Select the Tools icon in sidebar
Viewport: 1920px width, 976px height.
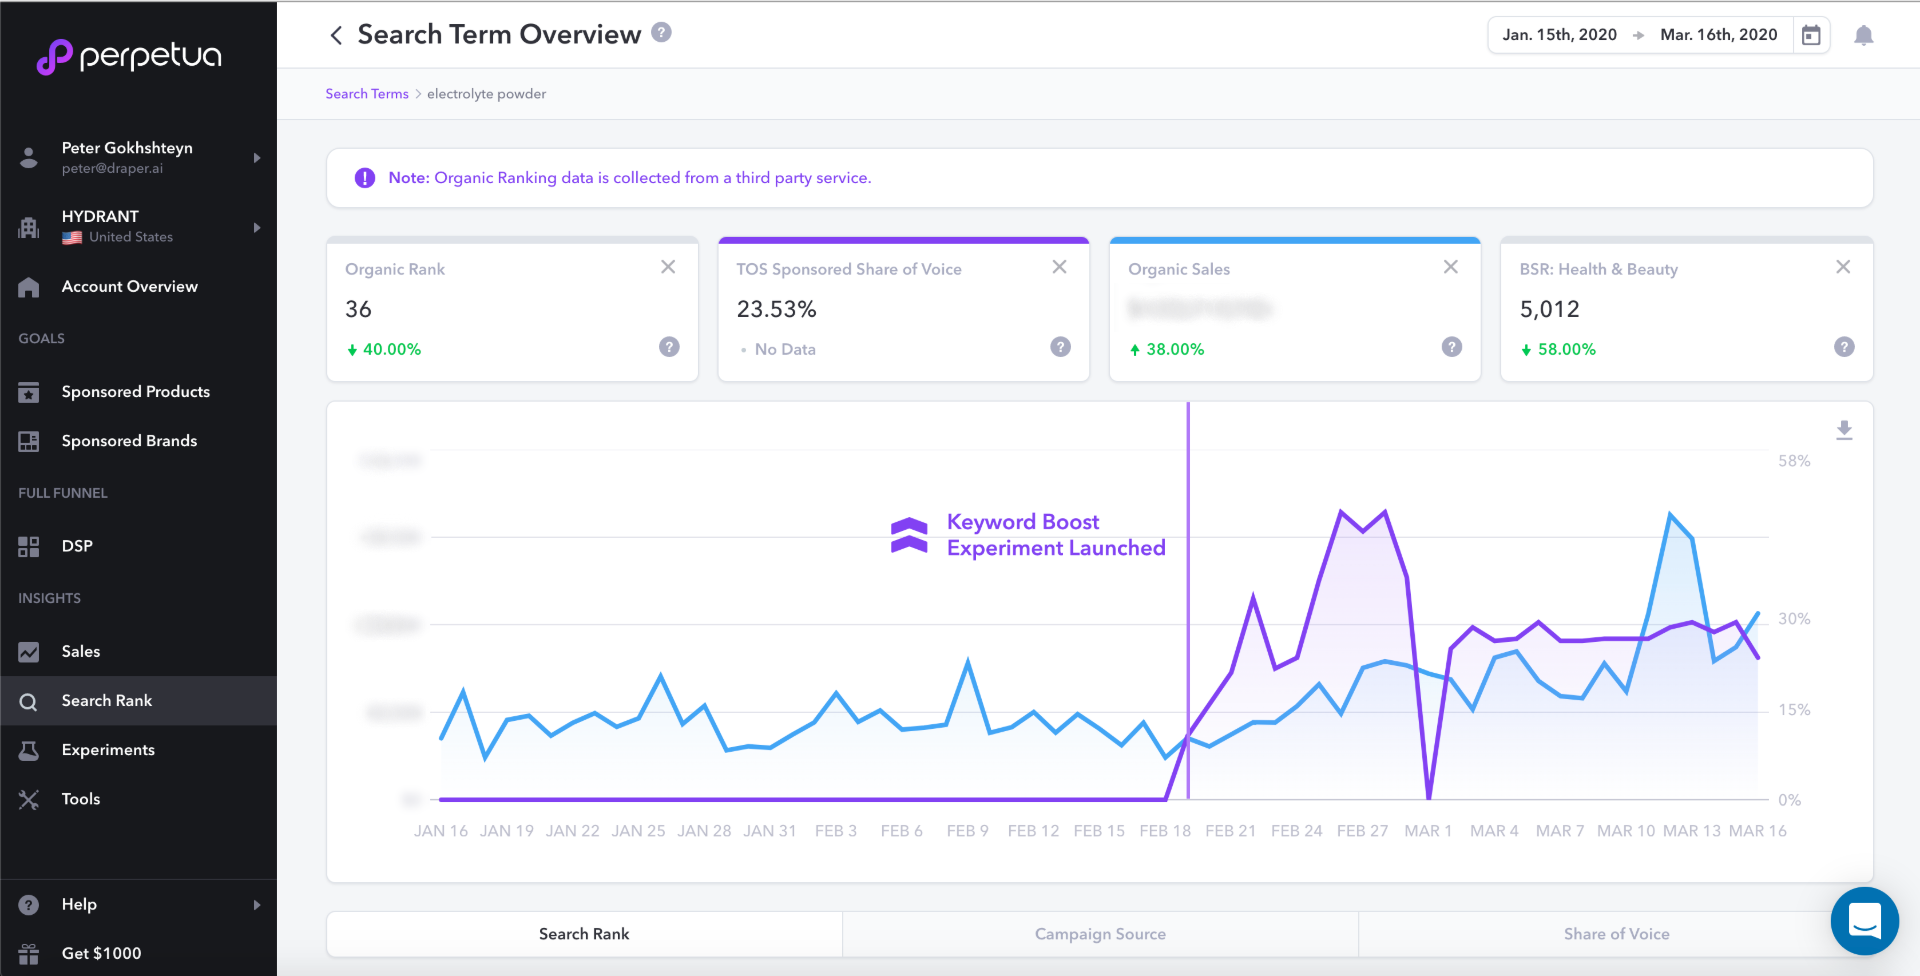tap(30, 798)
